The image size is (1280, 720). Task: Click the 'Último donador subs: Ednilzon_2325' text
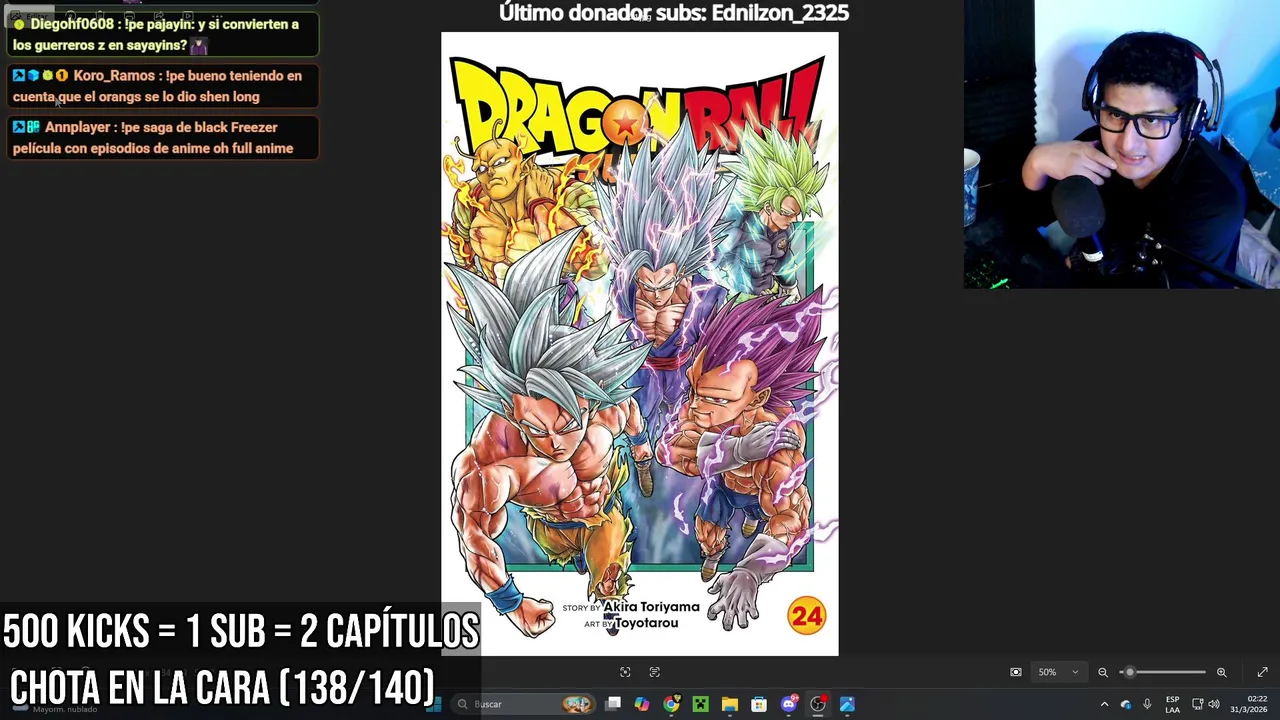pos(674,13)
